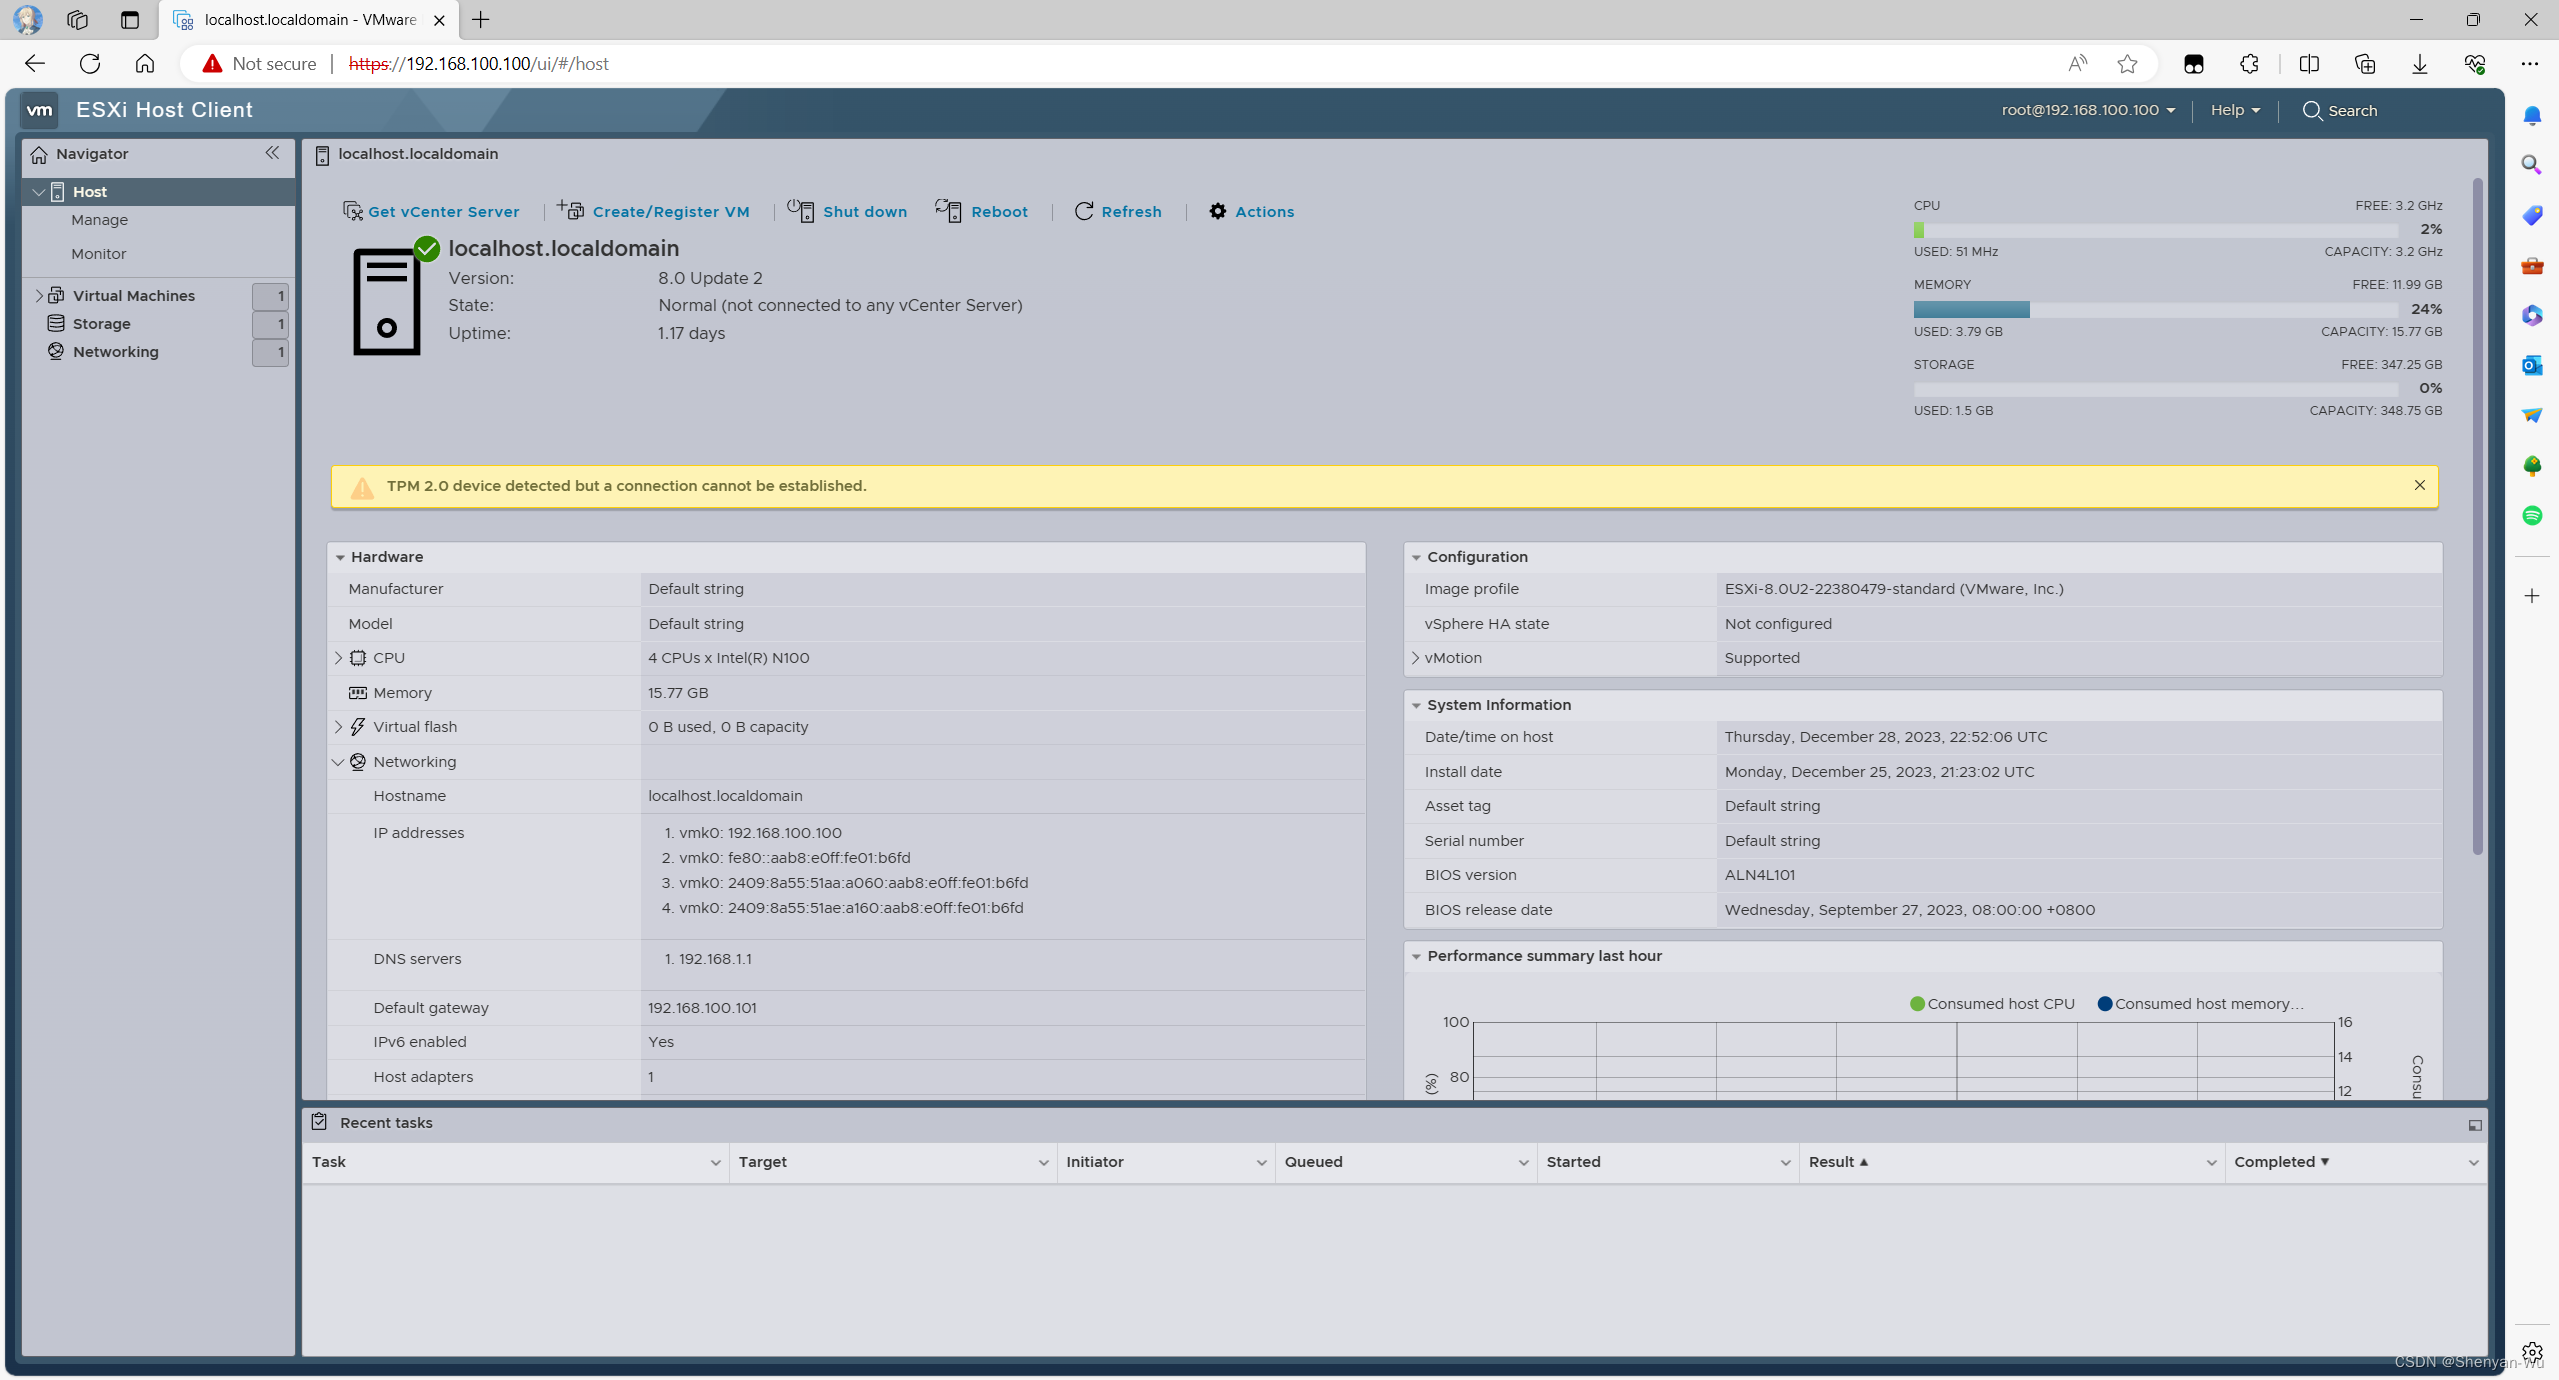Expand the Virtual Machines tree node
Viewport: 2559px width, 1380px height.
38,295
